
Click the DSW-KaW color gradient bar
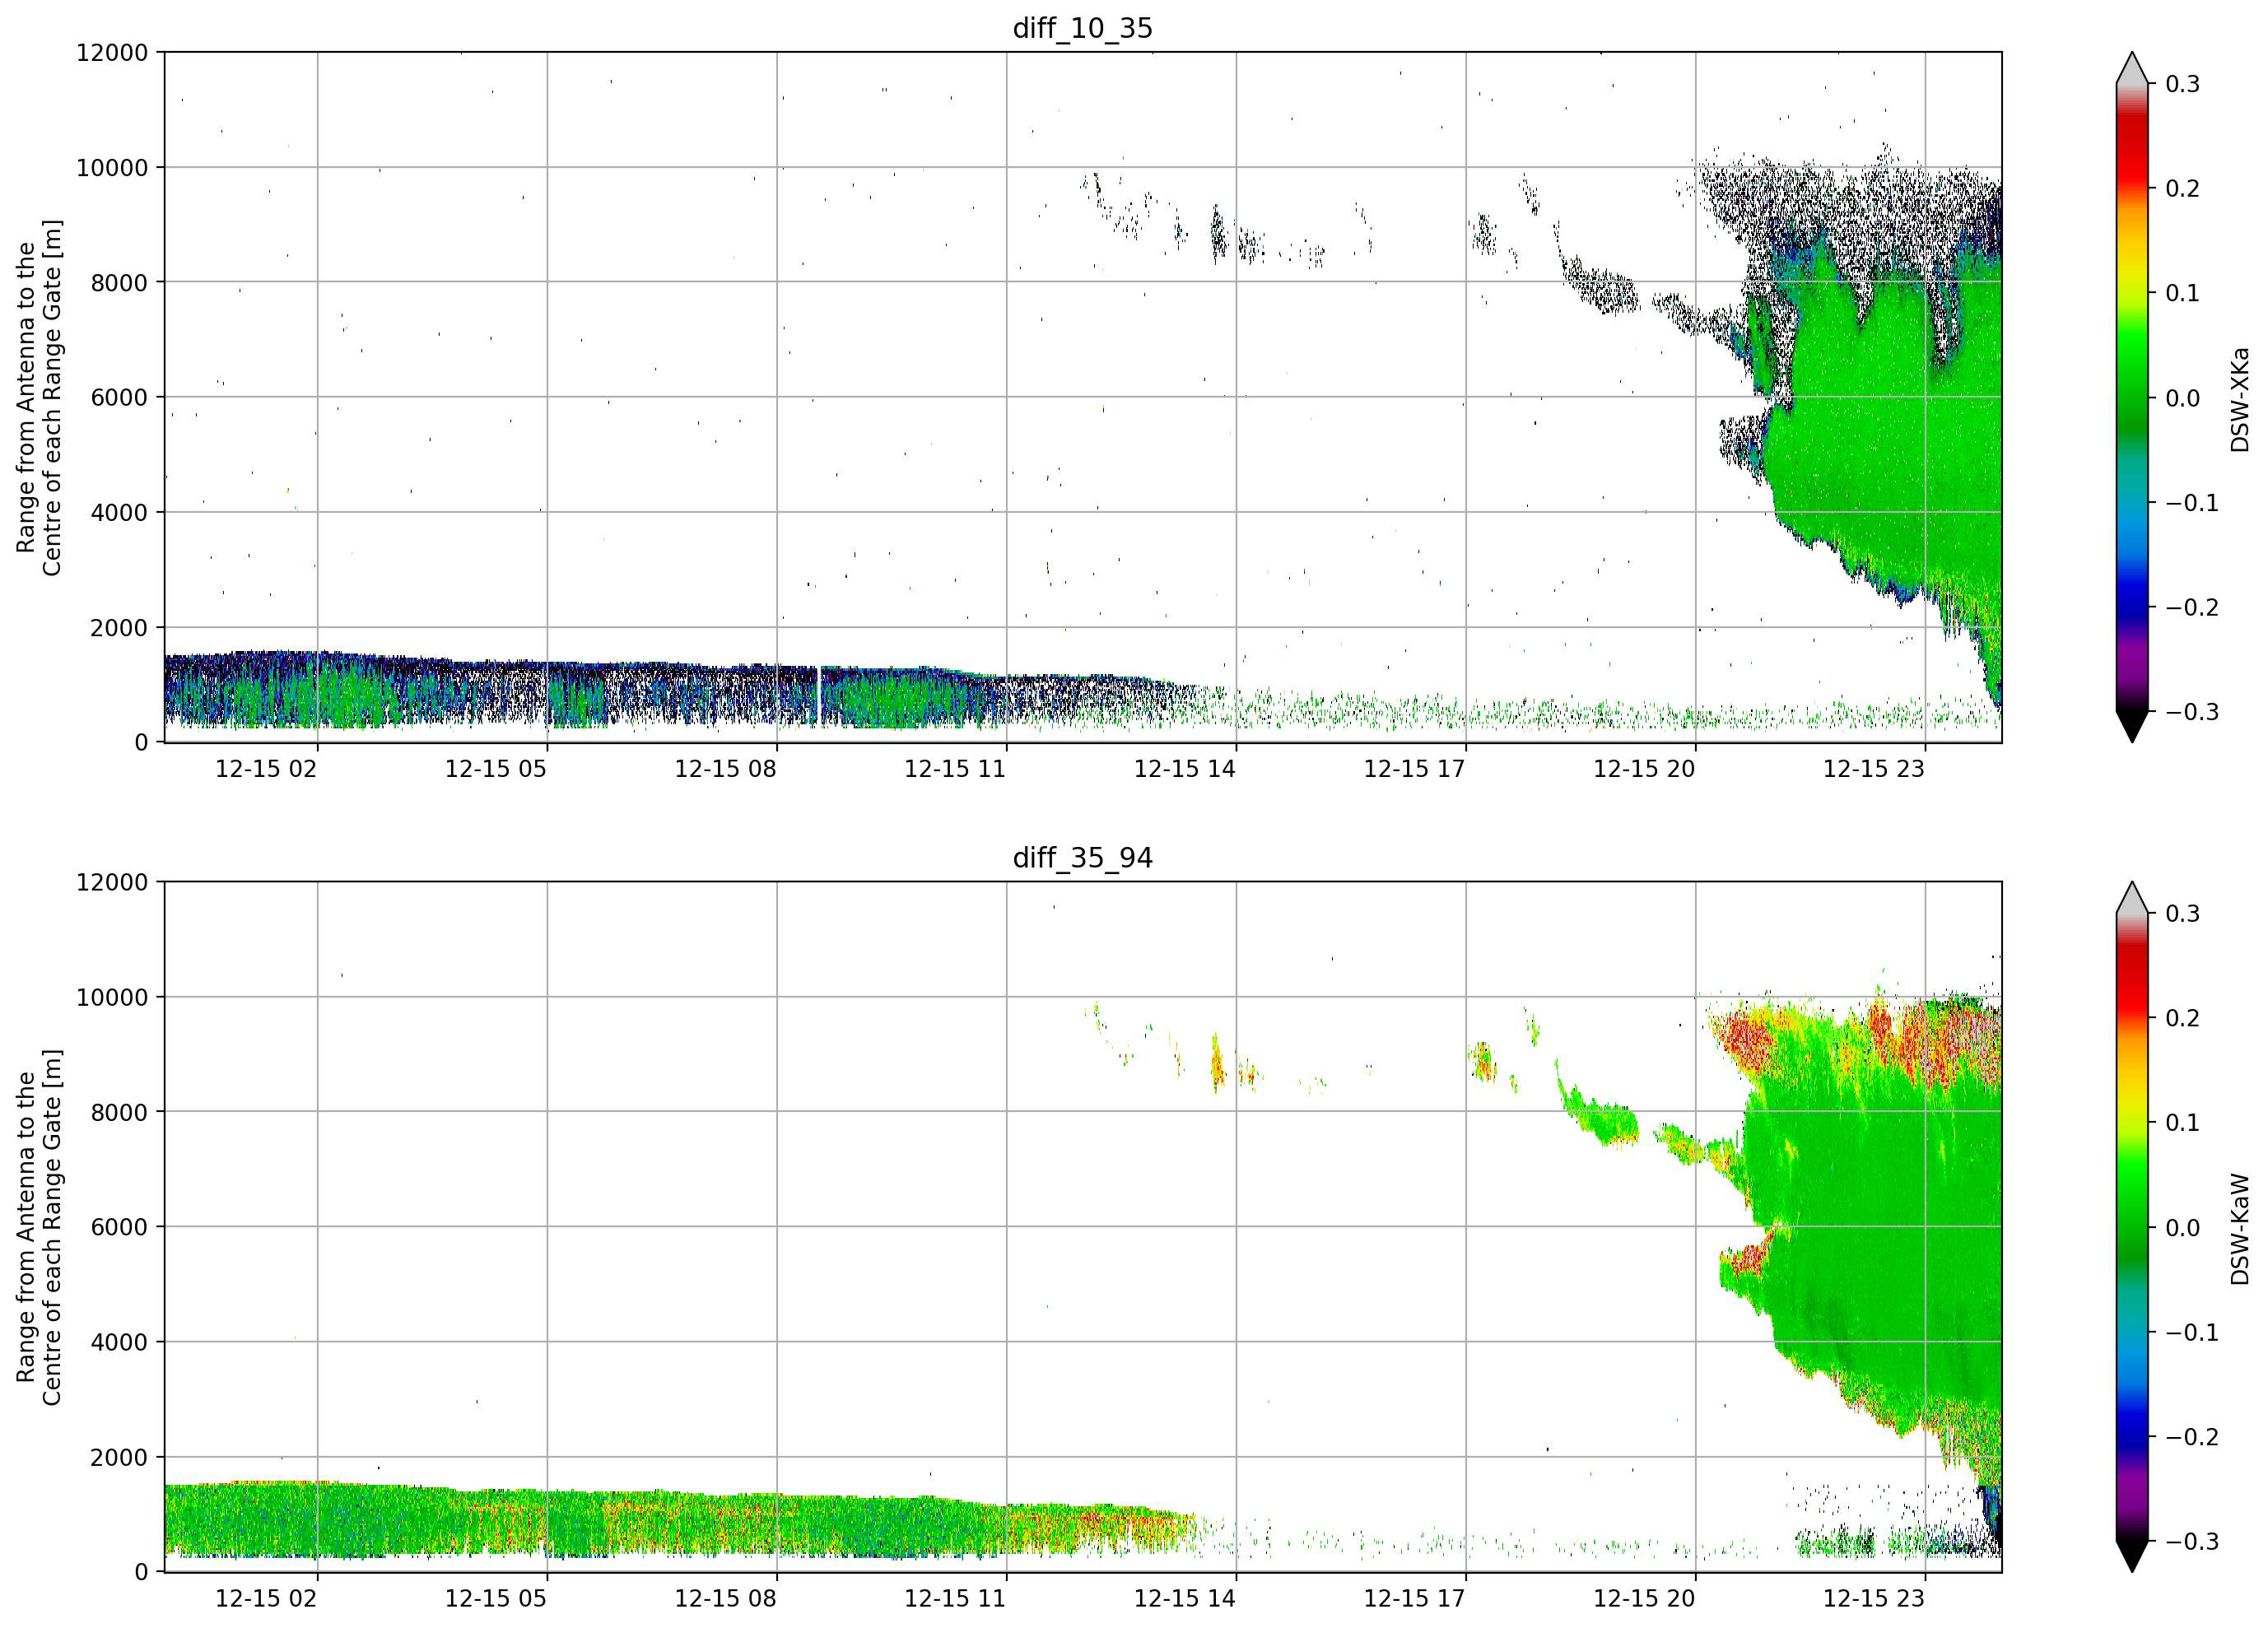click(x=2132, y=1227)
